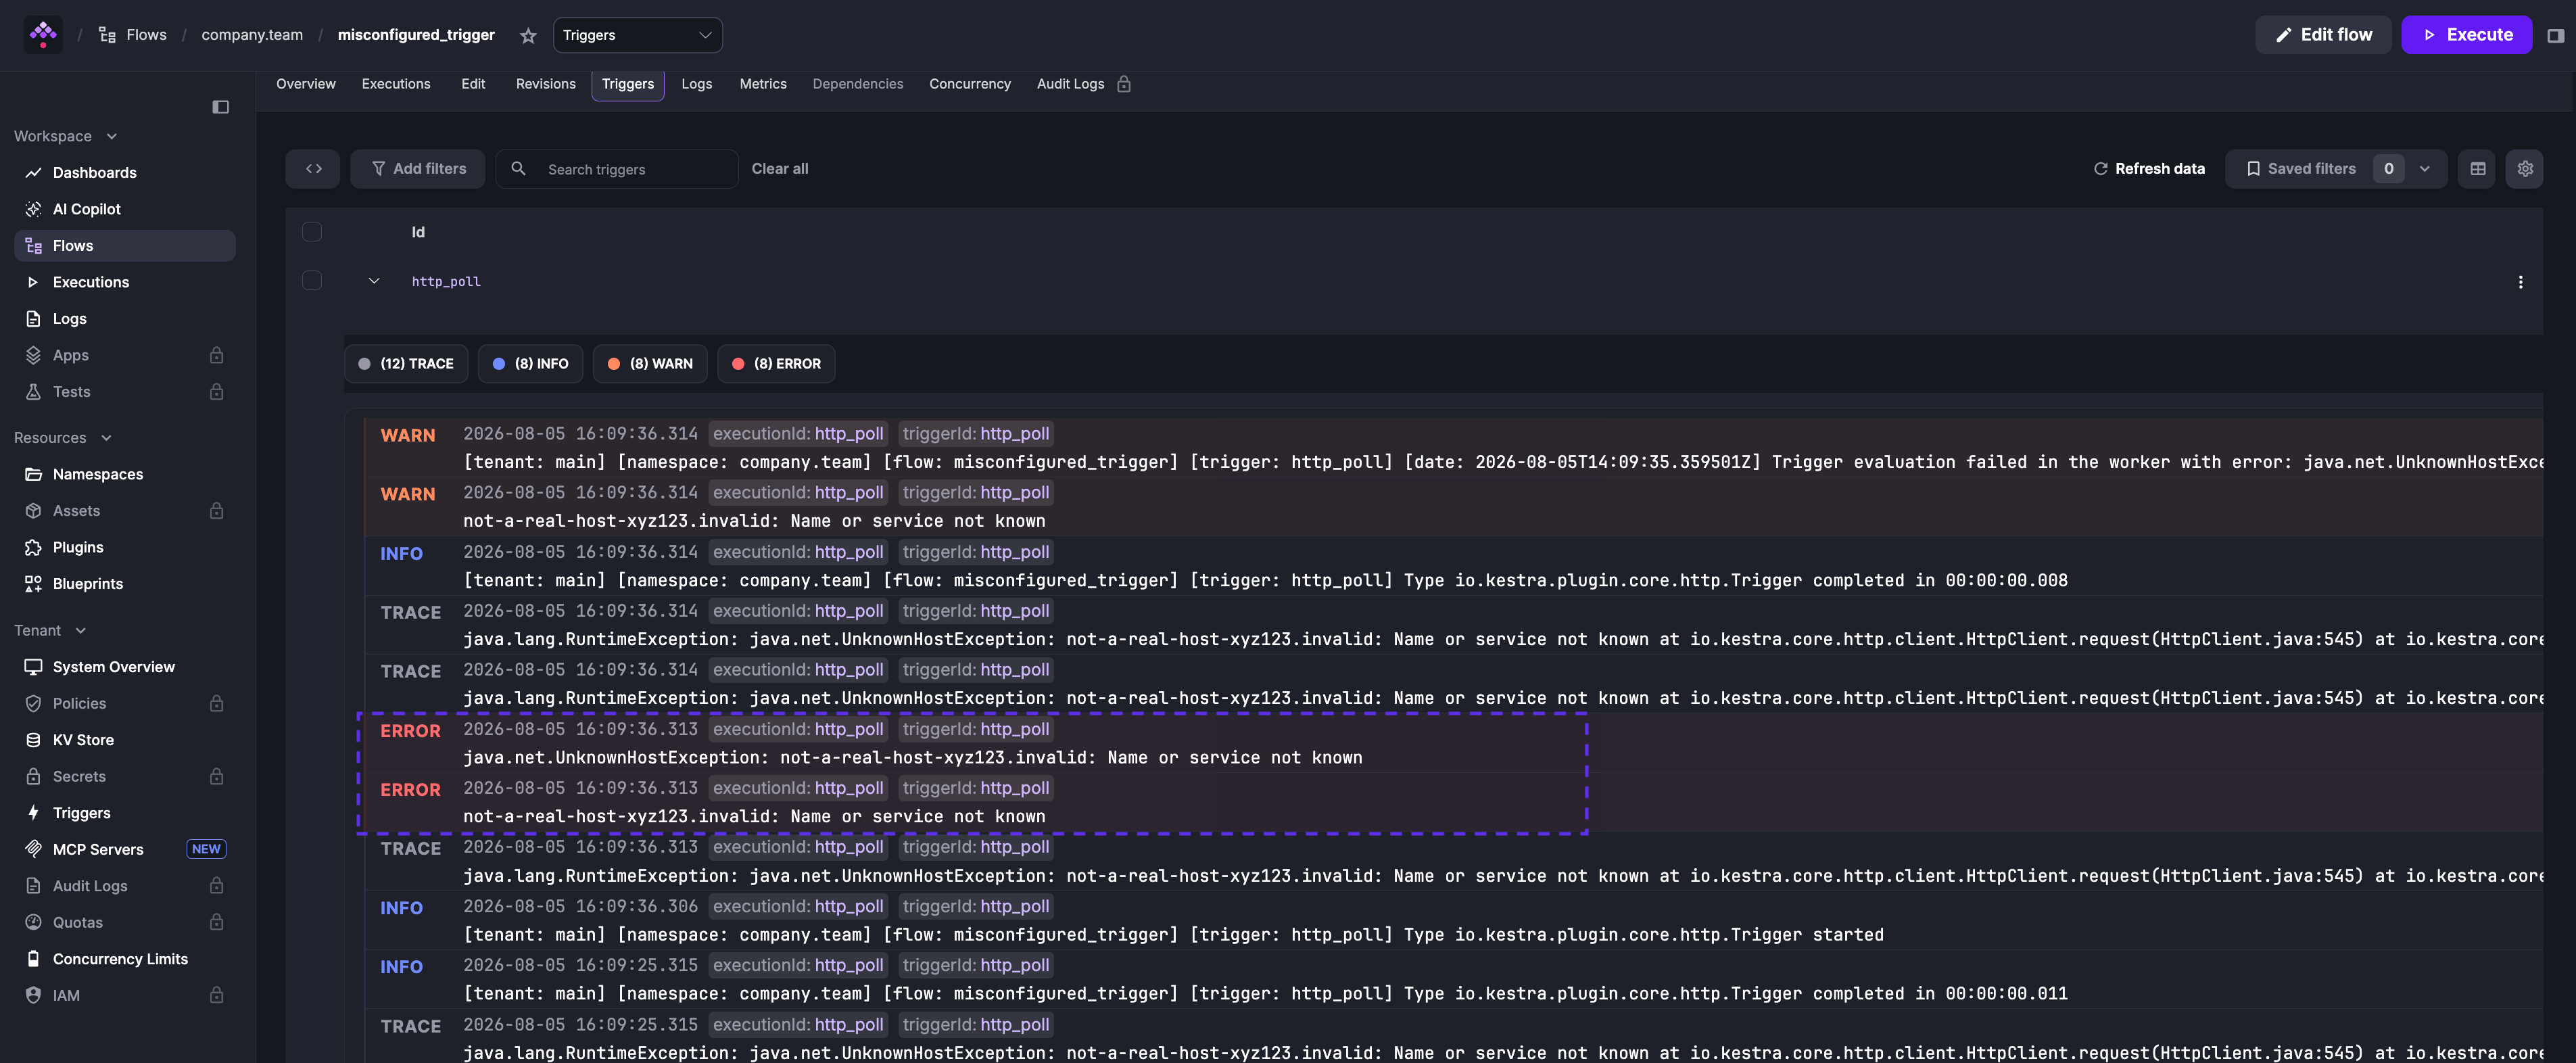This screenshot has width=2576, height=1063.
Task: Open the Triggers dropdown in the header
Action: 637,35
